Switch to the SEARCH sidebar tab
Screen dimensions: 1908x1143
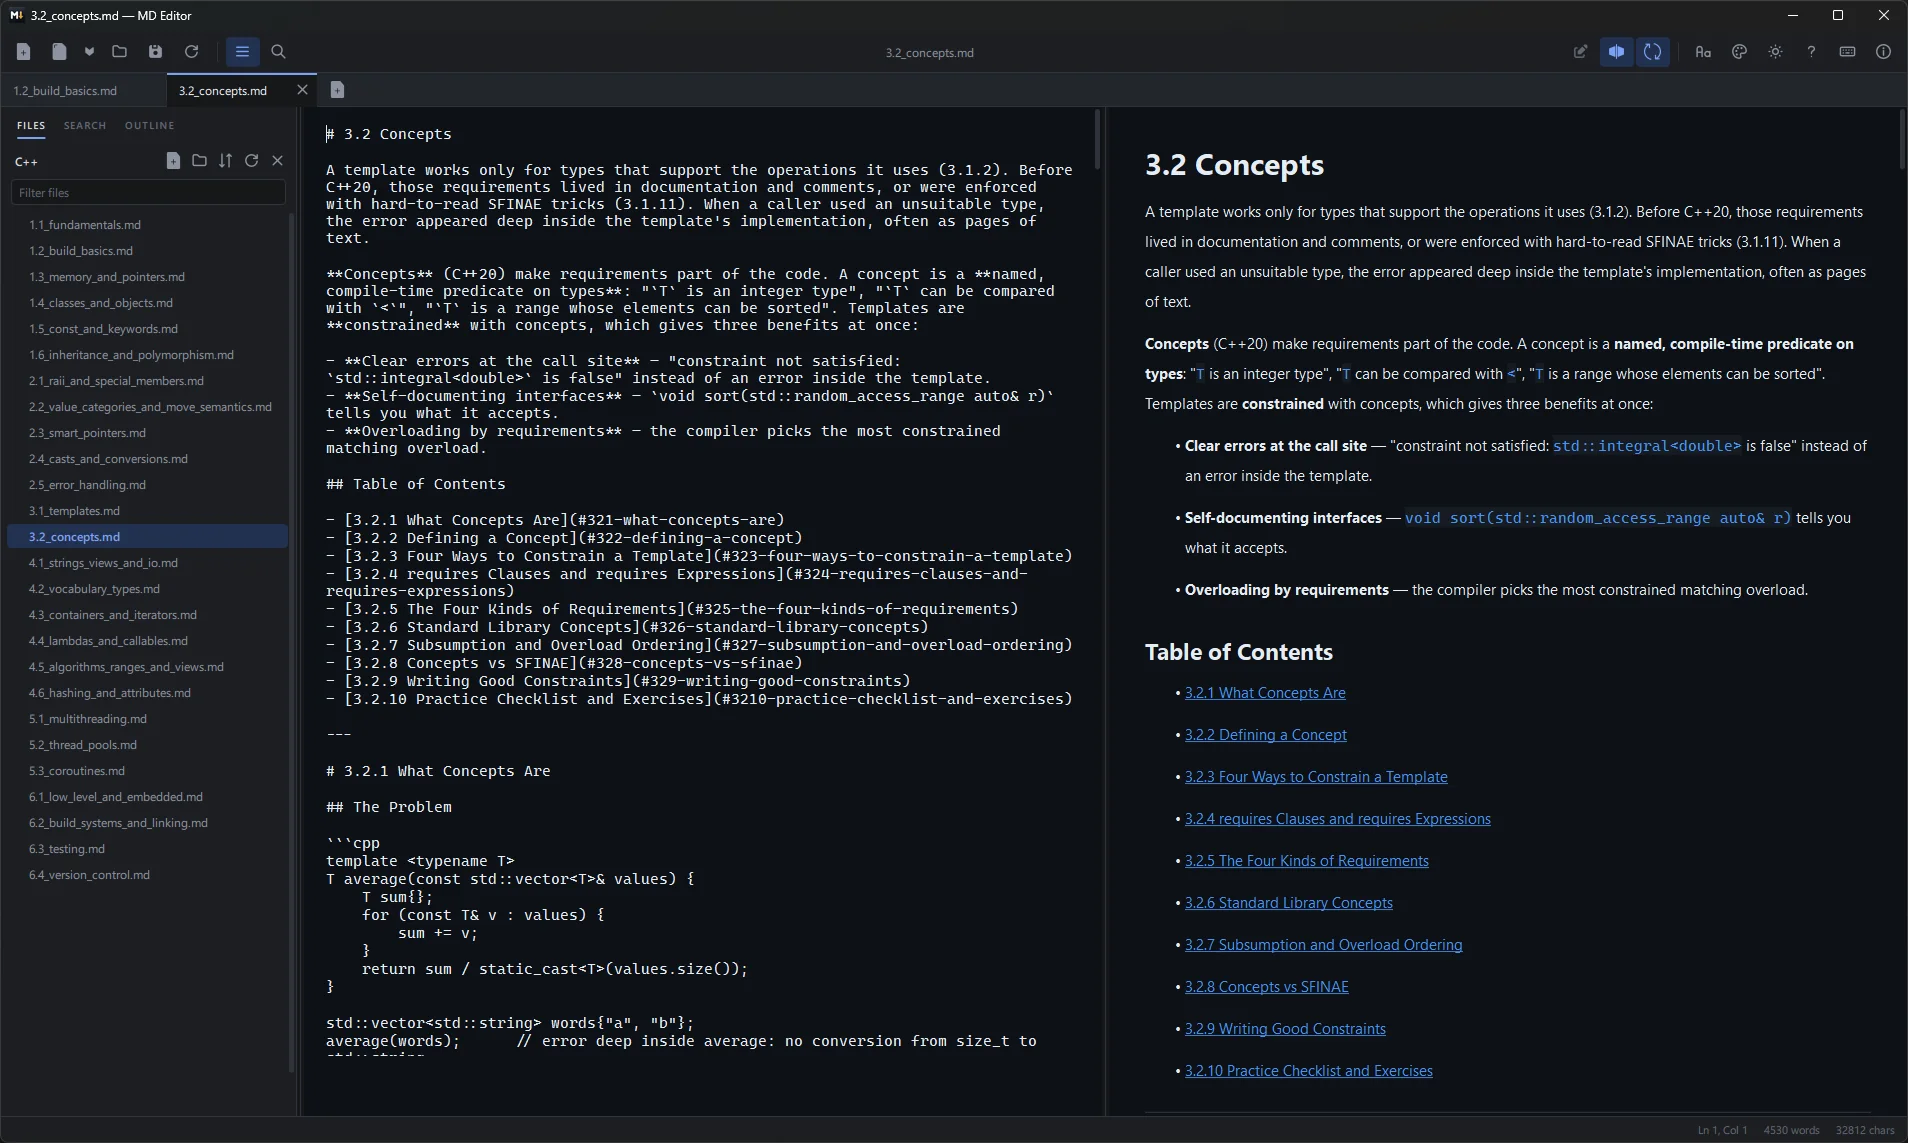coord(85,125)
